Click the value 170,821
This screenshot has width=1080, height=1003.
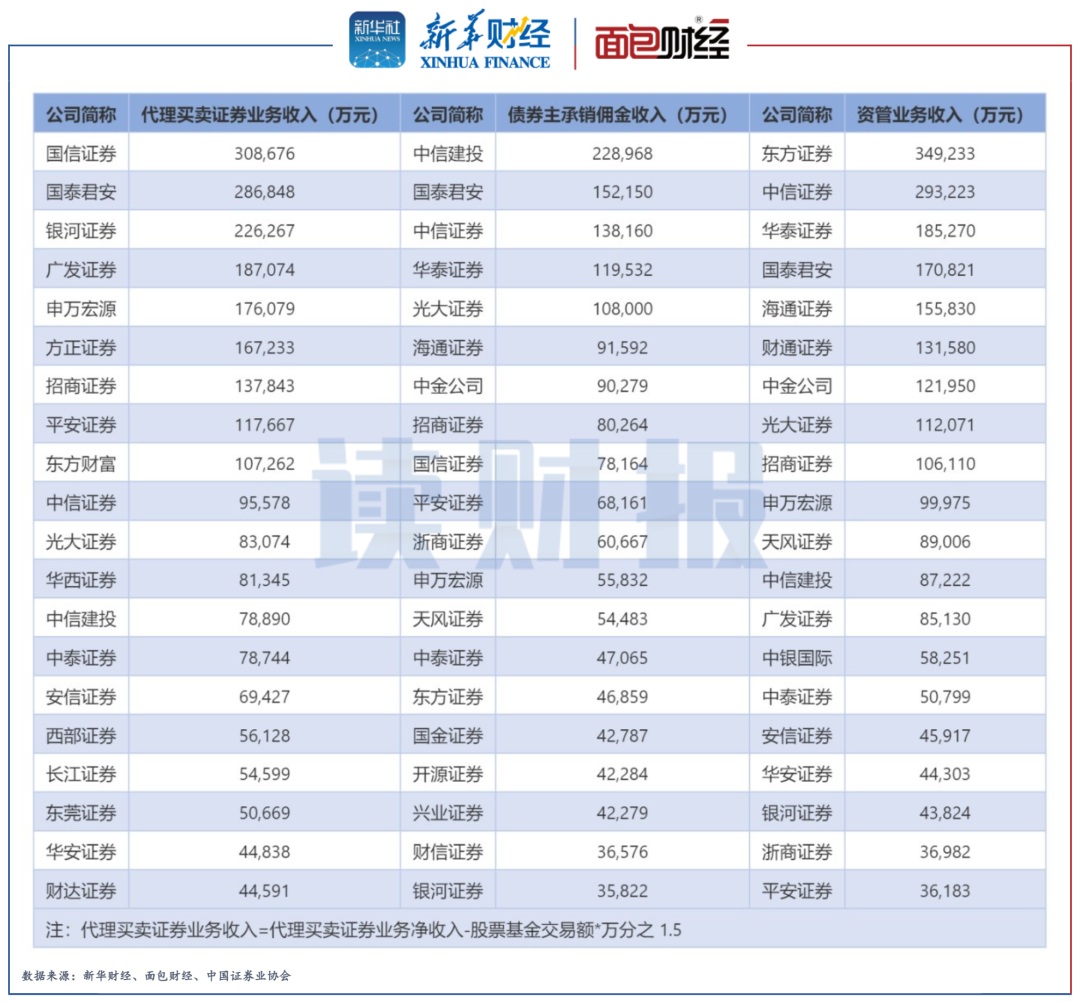tap(945, 270)
